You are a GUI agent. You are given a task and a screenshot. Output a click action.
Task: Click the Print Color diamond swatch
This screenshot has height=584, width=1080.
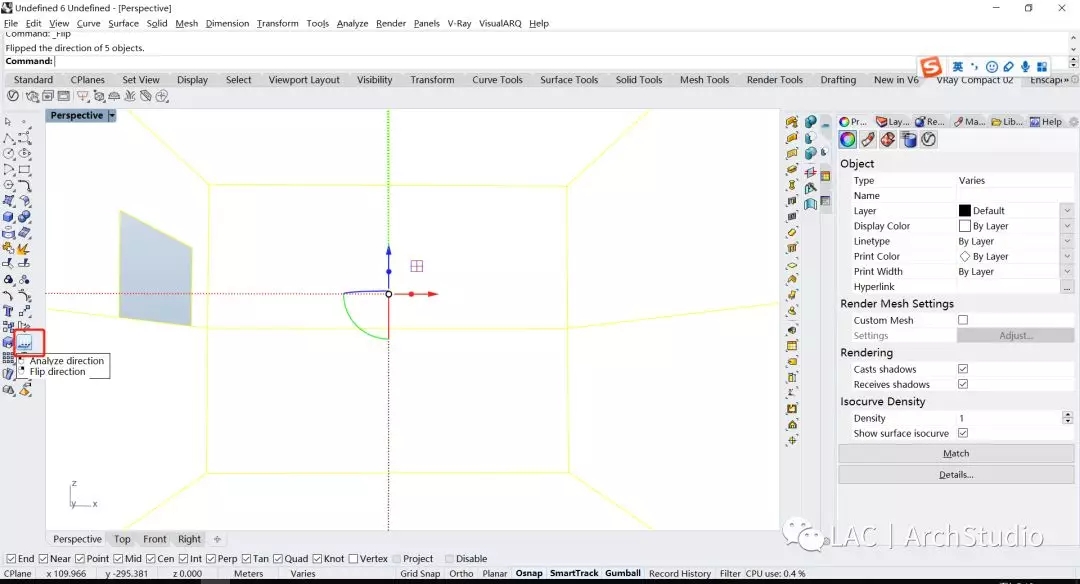click(x=964, y=256)
